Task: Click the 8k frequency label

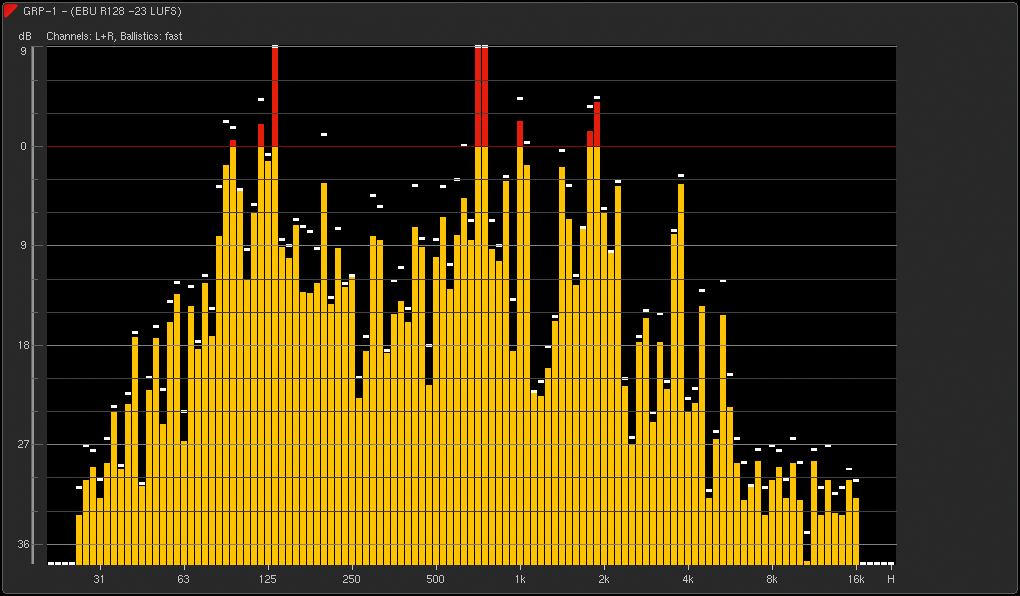Action: tap(772, 579)
